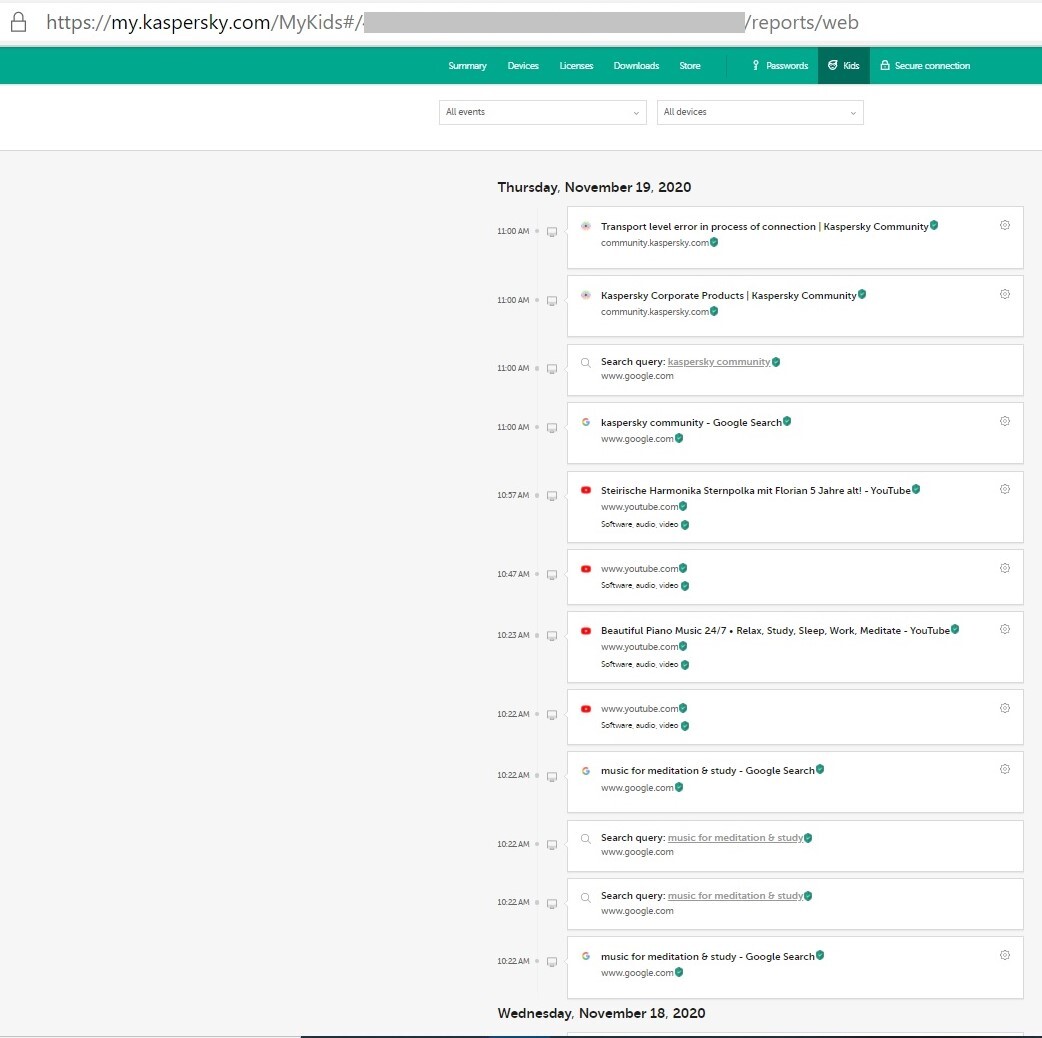Go to the Devices tab
The width and height of the screenshot is (1042, 1038).
[523, 66]
